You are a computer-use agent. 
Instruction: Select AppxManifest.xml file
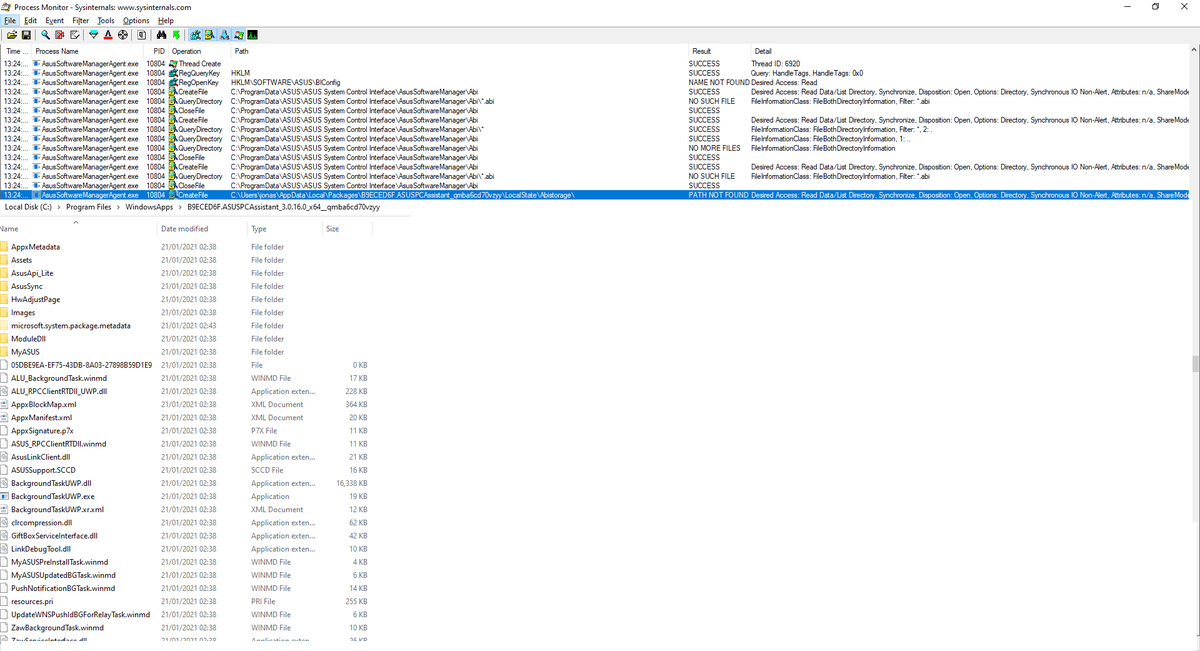coord(42,417)
